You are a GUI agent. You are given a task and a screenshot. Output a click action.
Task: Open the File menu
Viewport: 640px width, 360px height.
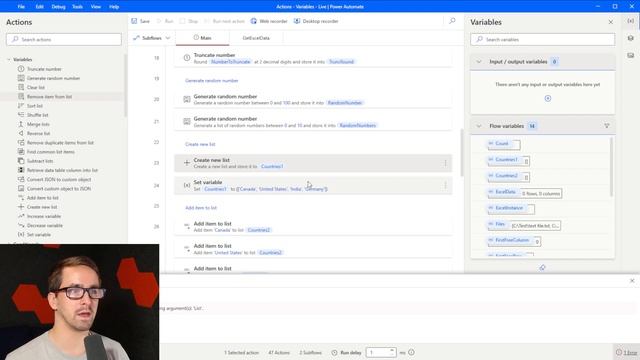pos(21,7)
